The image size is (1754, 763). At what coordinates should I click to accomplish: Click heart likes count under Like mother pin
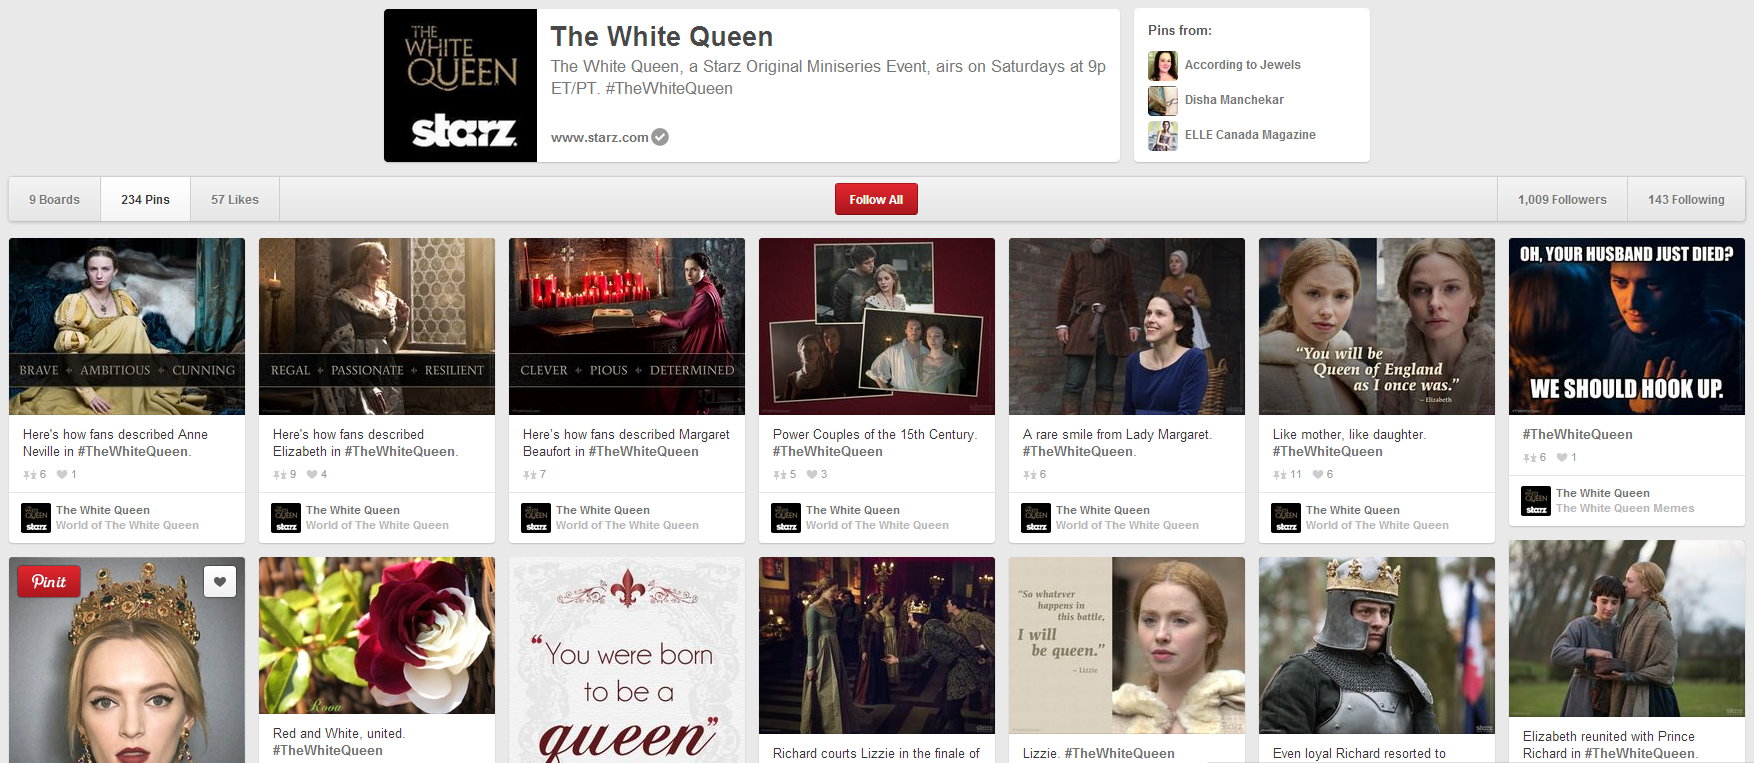[x=1318, y=475]
